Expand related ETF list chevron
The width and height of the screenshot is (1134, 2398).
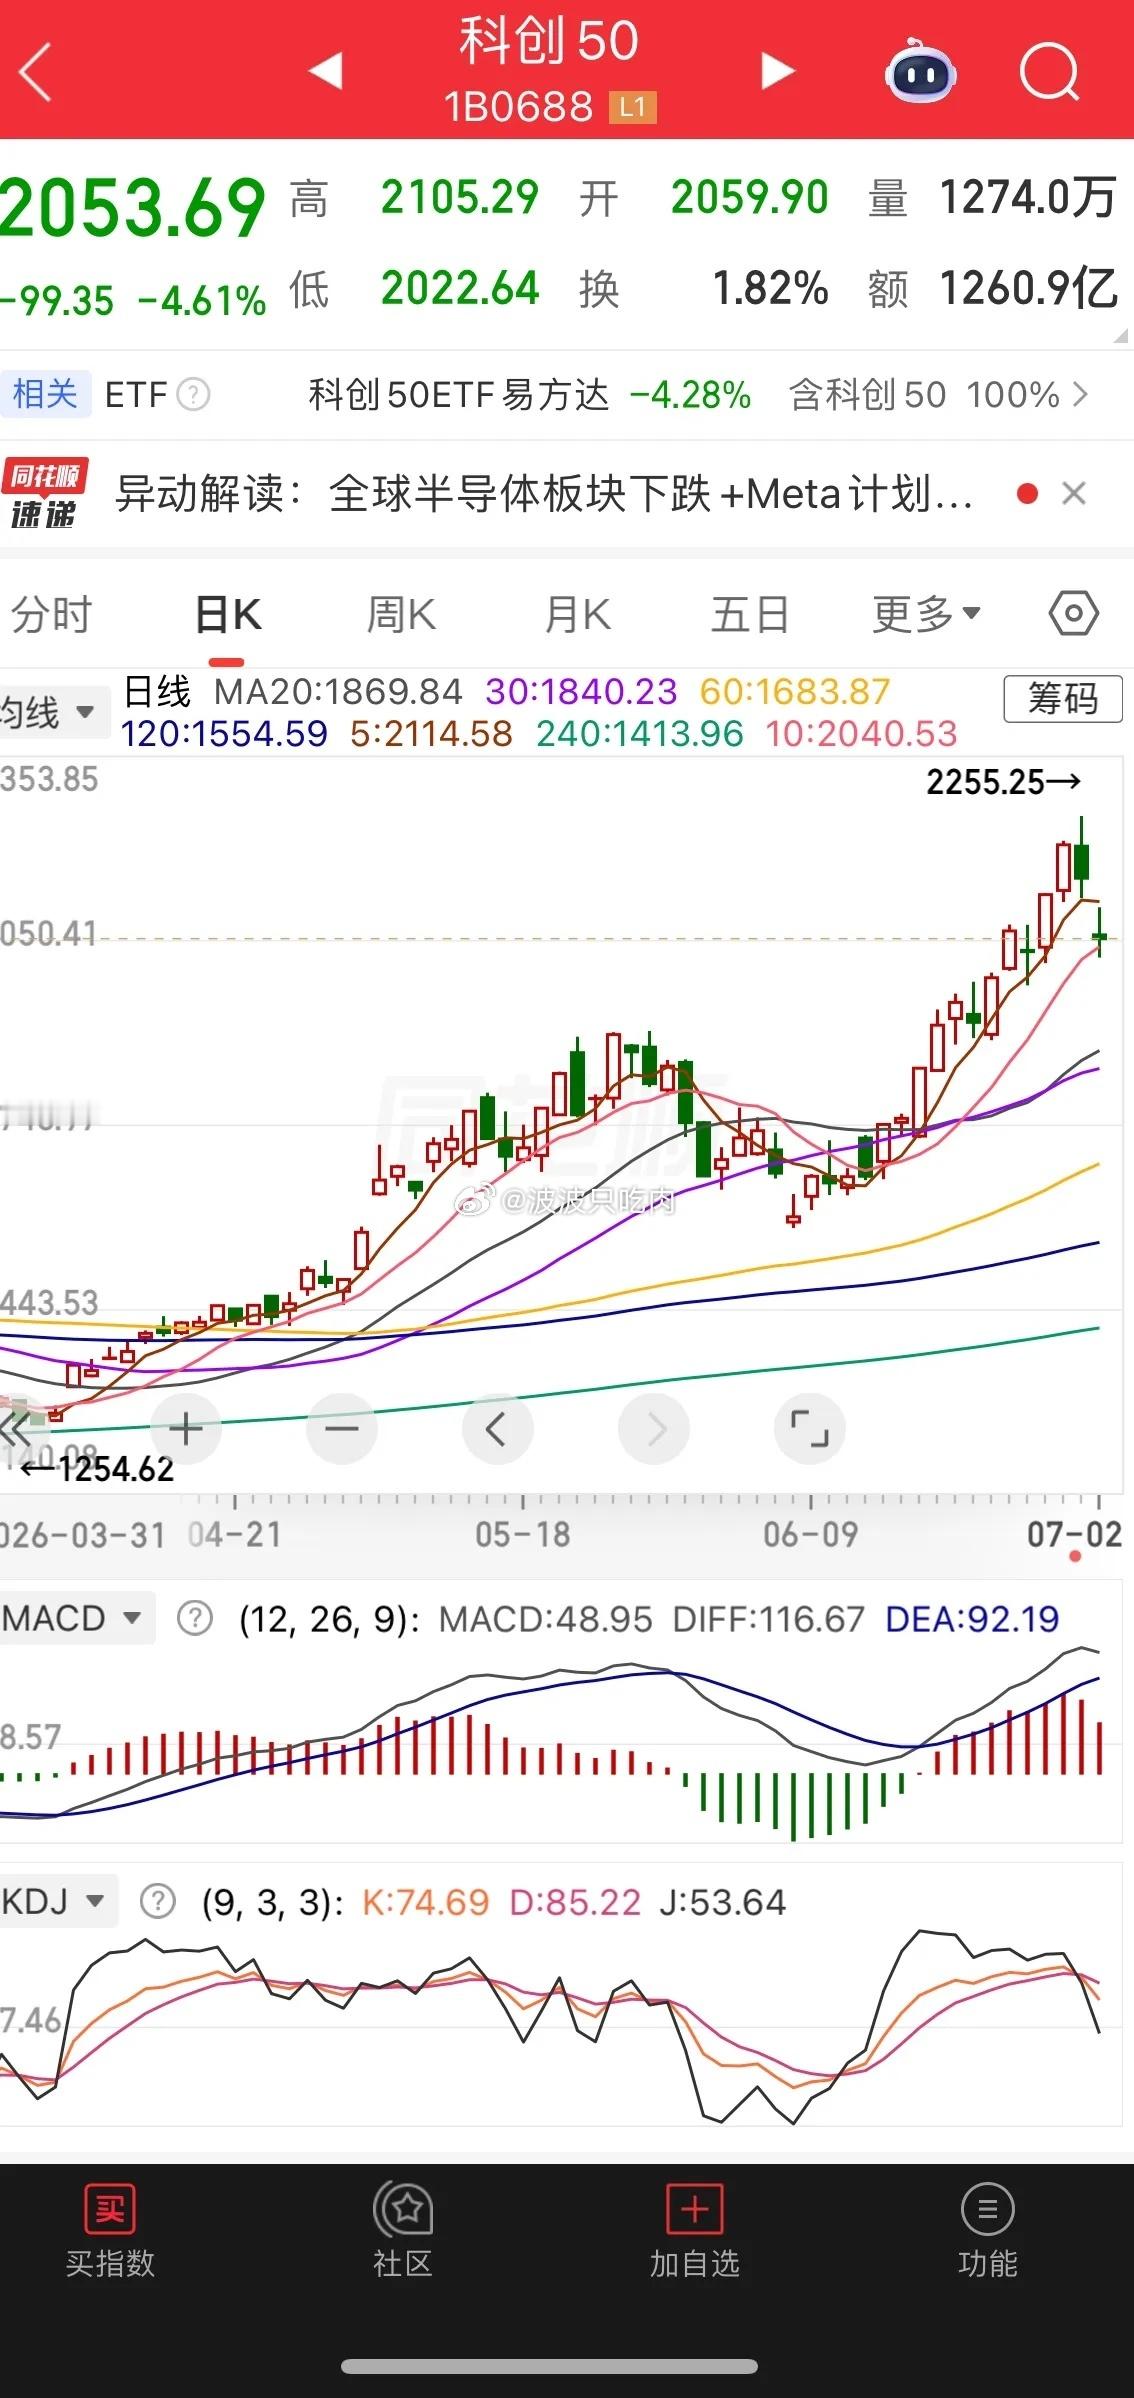[1080, 395]
